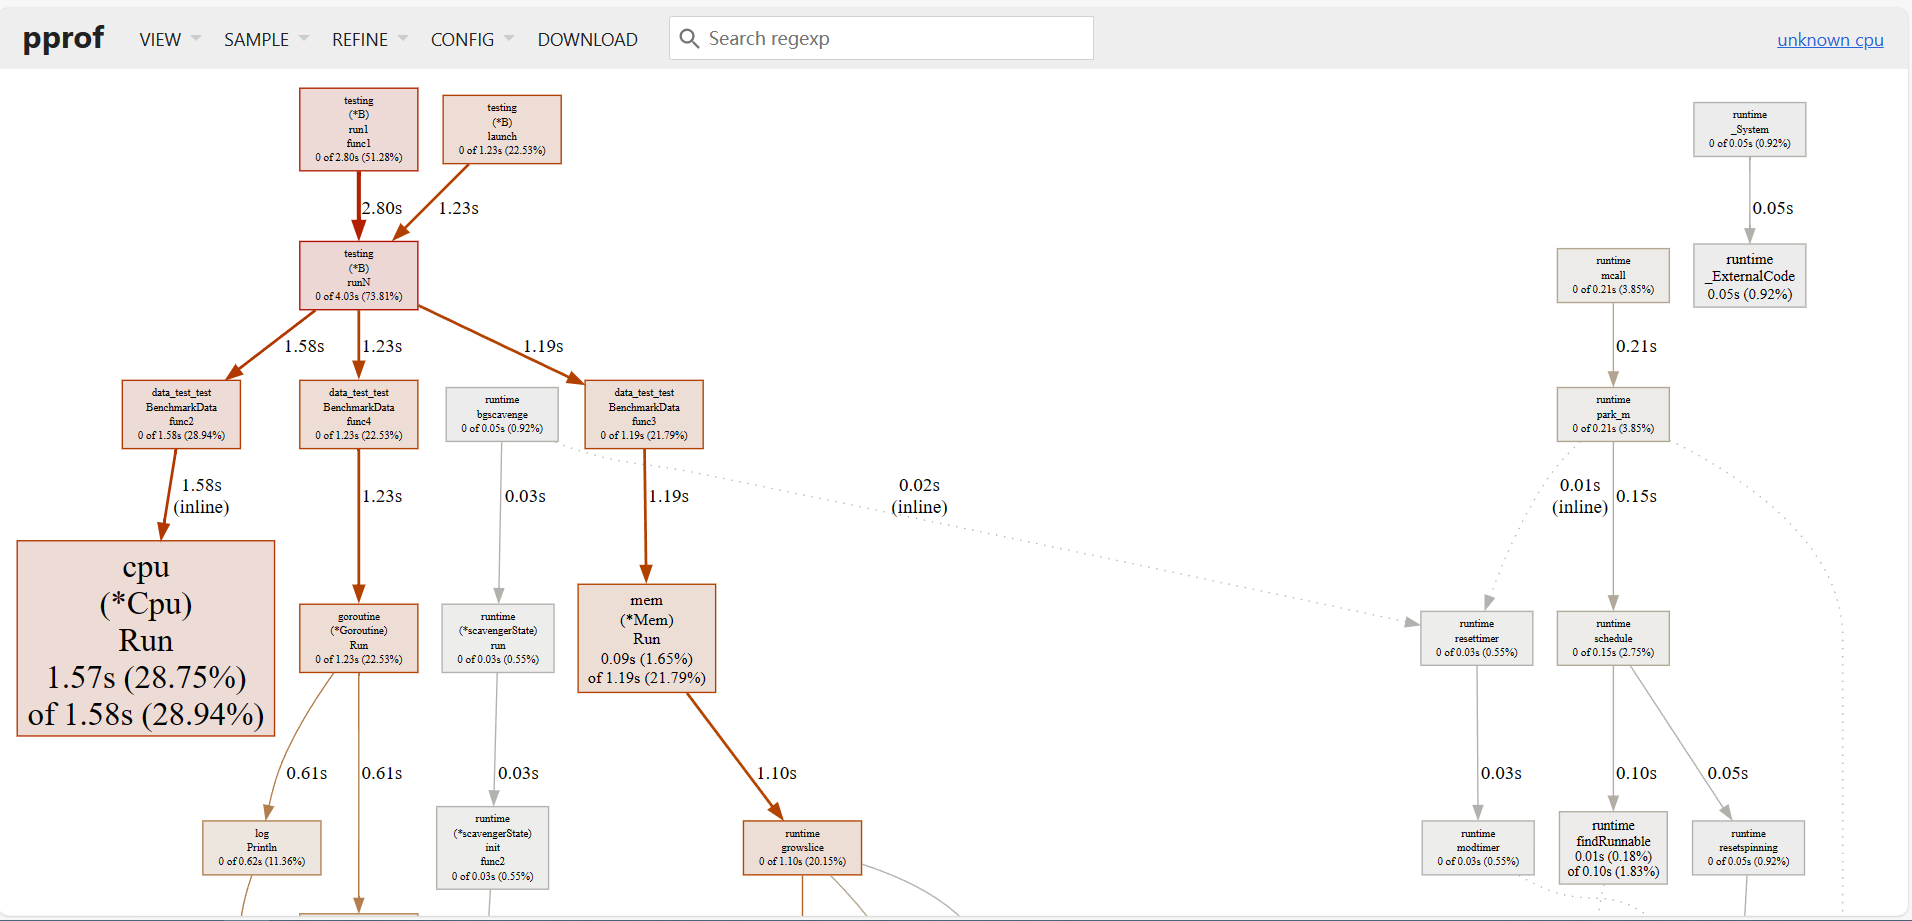Screen dimensions: 1912x921
Task: Click the 0.01s (inline) edge label
Action: coord(1580,496)
